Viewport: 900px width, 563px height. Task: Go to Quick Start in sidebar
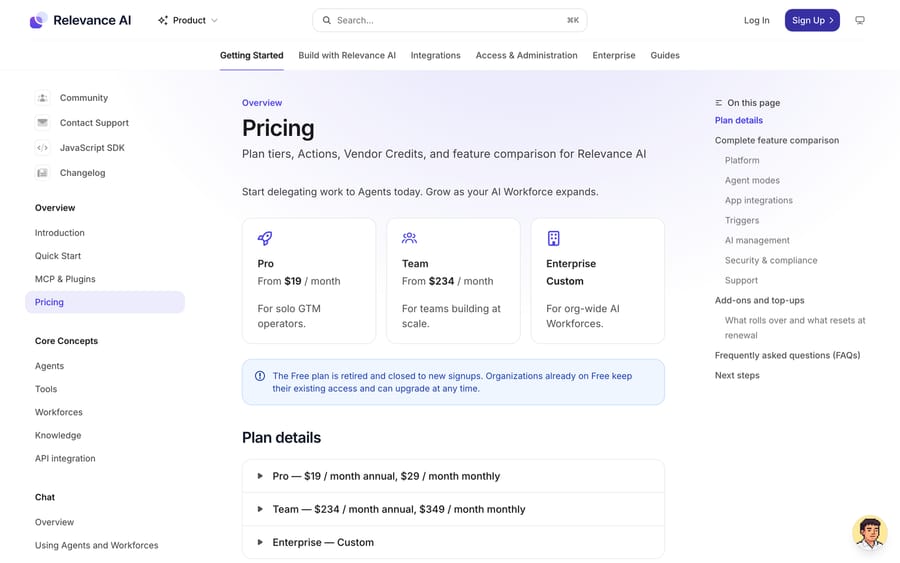[x=58, y=255]
